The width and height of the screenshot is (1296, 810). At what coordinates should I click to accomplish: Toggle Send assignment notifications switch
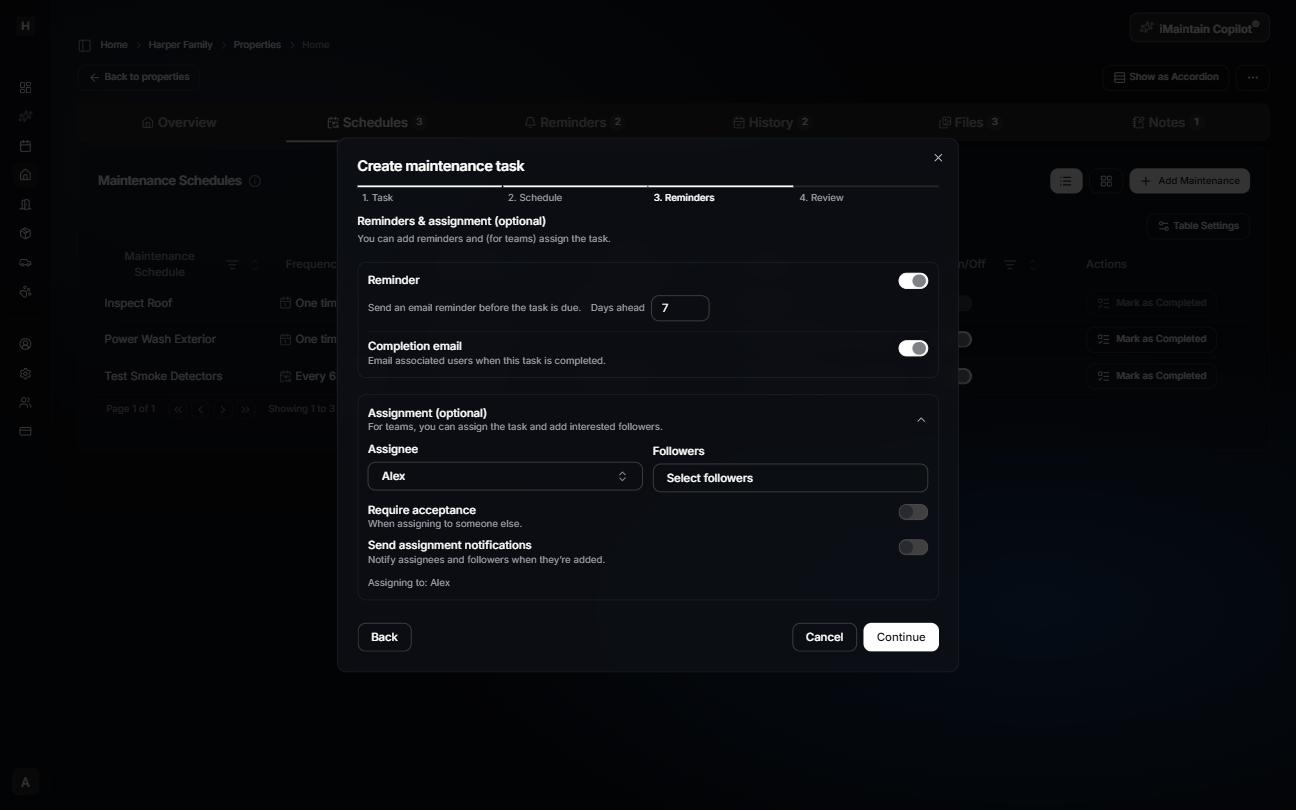pyautogui.click(x=913, y=547)
